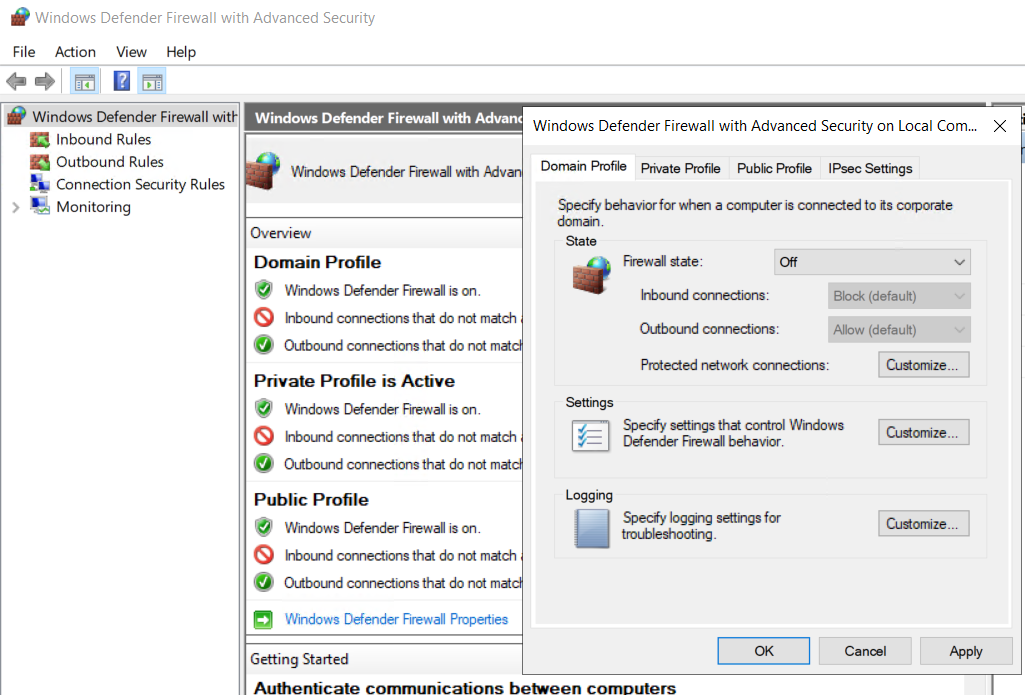Click green shield icon under Domain Profile firewall on

click(x=263, y=289)
